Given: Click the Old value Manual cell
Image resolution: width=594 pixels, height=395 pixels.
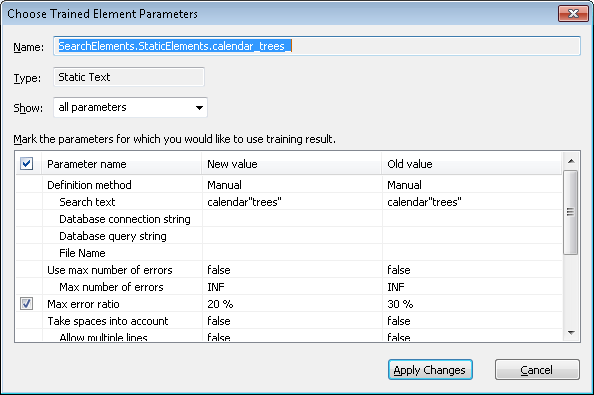Looking at the screenshot, I should (472, 185).
